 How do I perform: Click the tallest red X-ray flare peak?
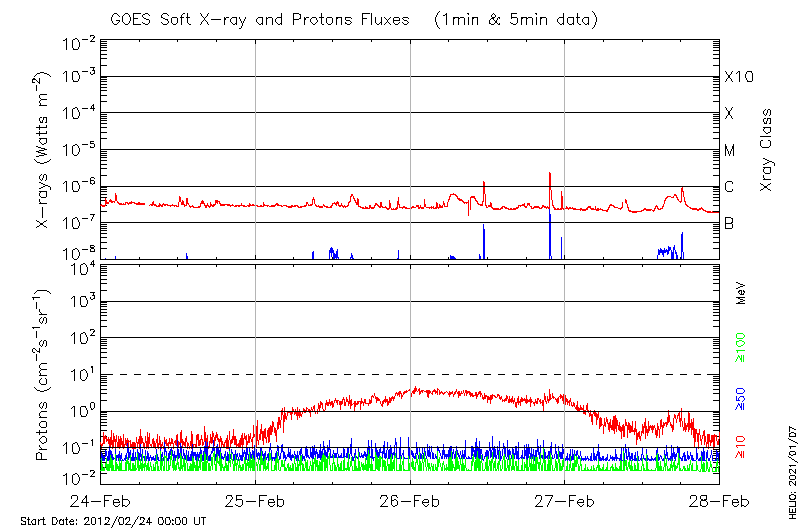pyautogui.click(x=550, y=175)
